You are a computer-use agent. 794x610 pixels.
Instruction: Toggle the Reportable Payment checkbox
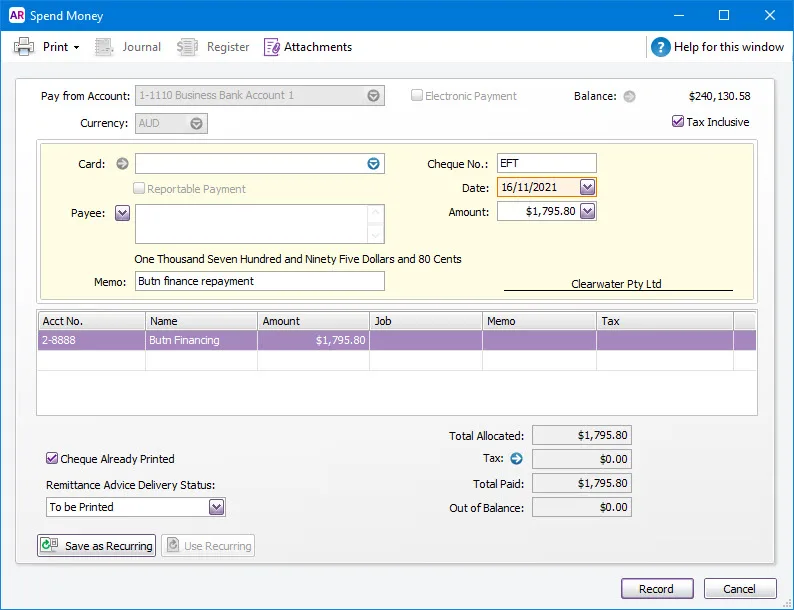(139, 188)
